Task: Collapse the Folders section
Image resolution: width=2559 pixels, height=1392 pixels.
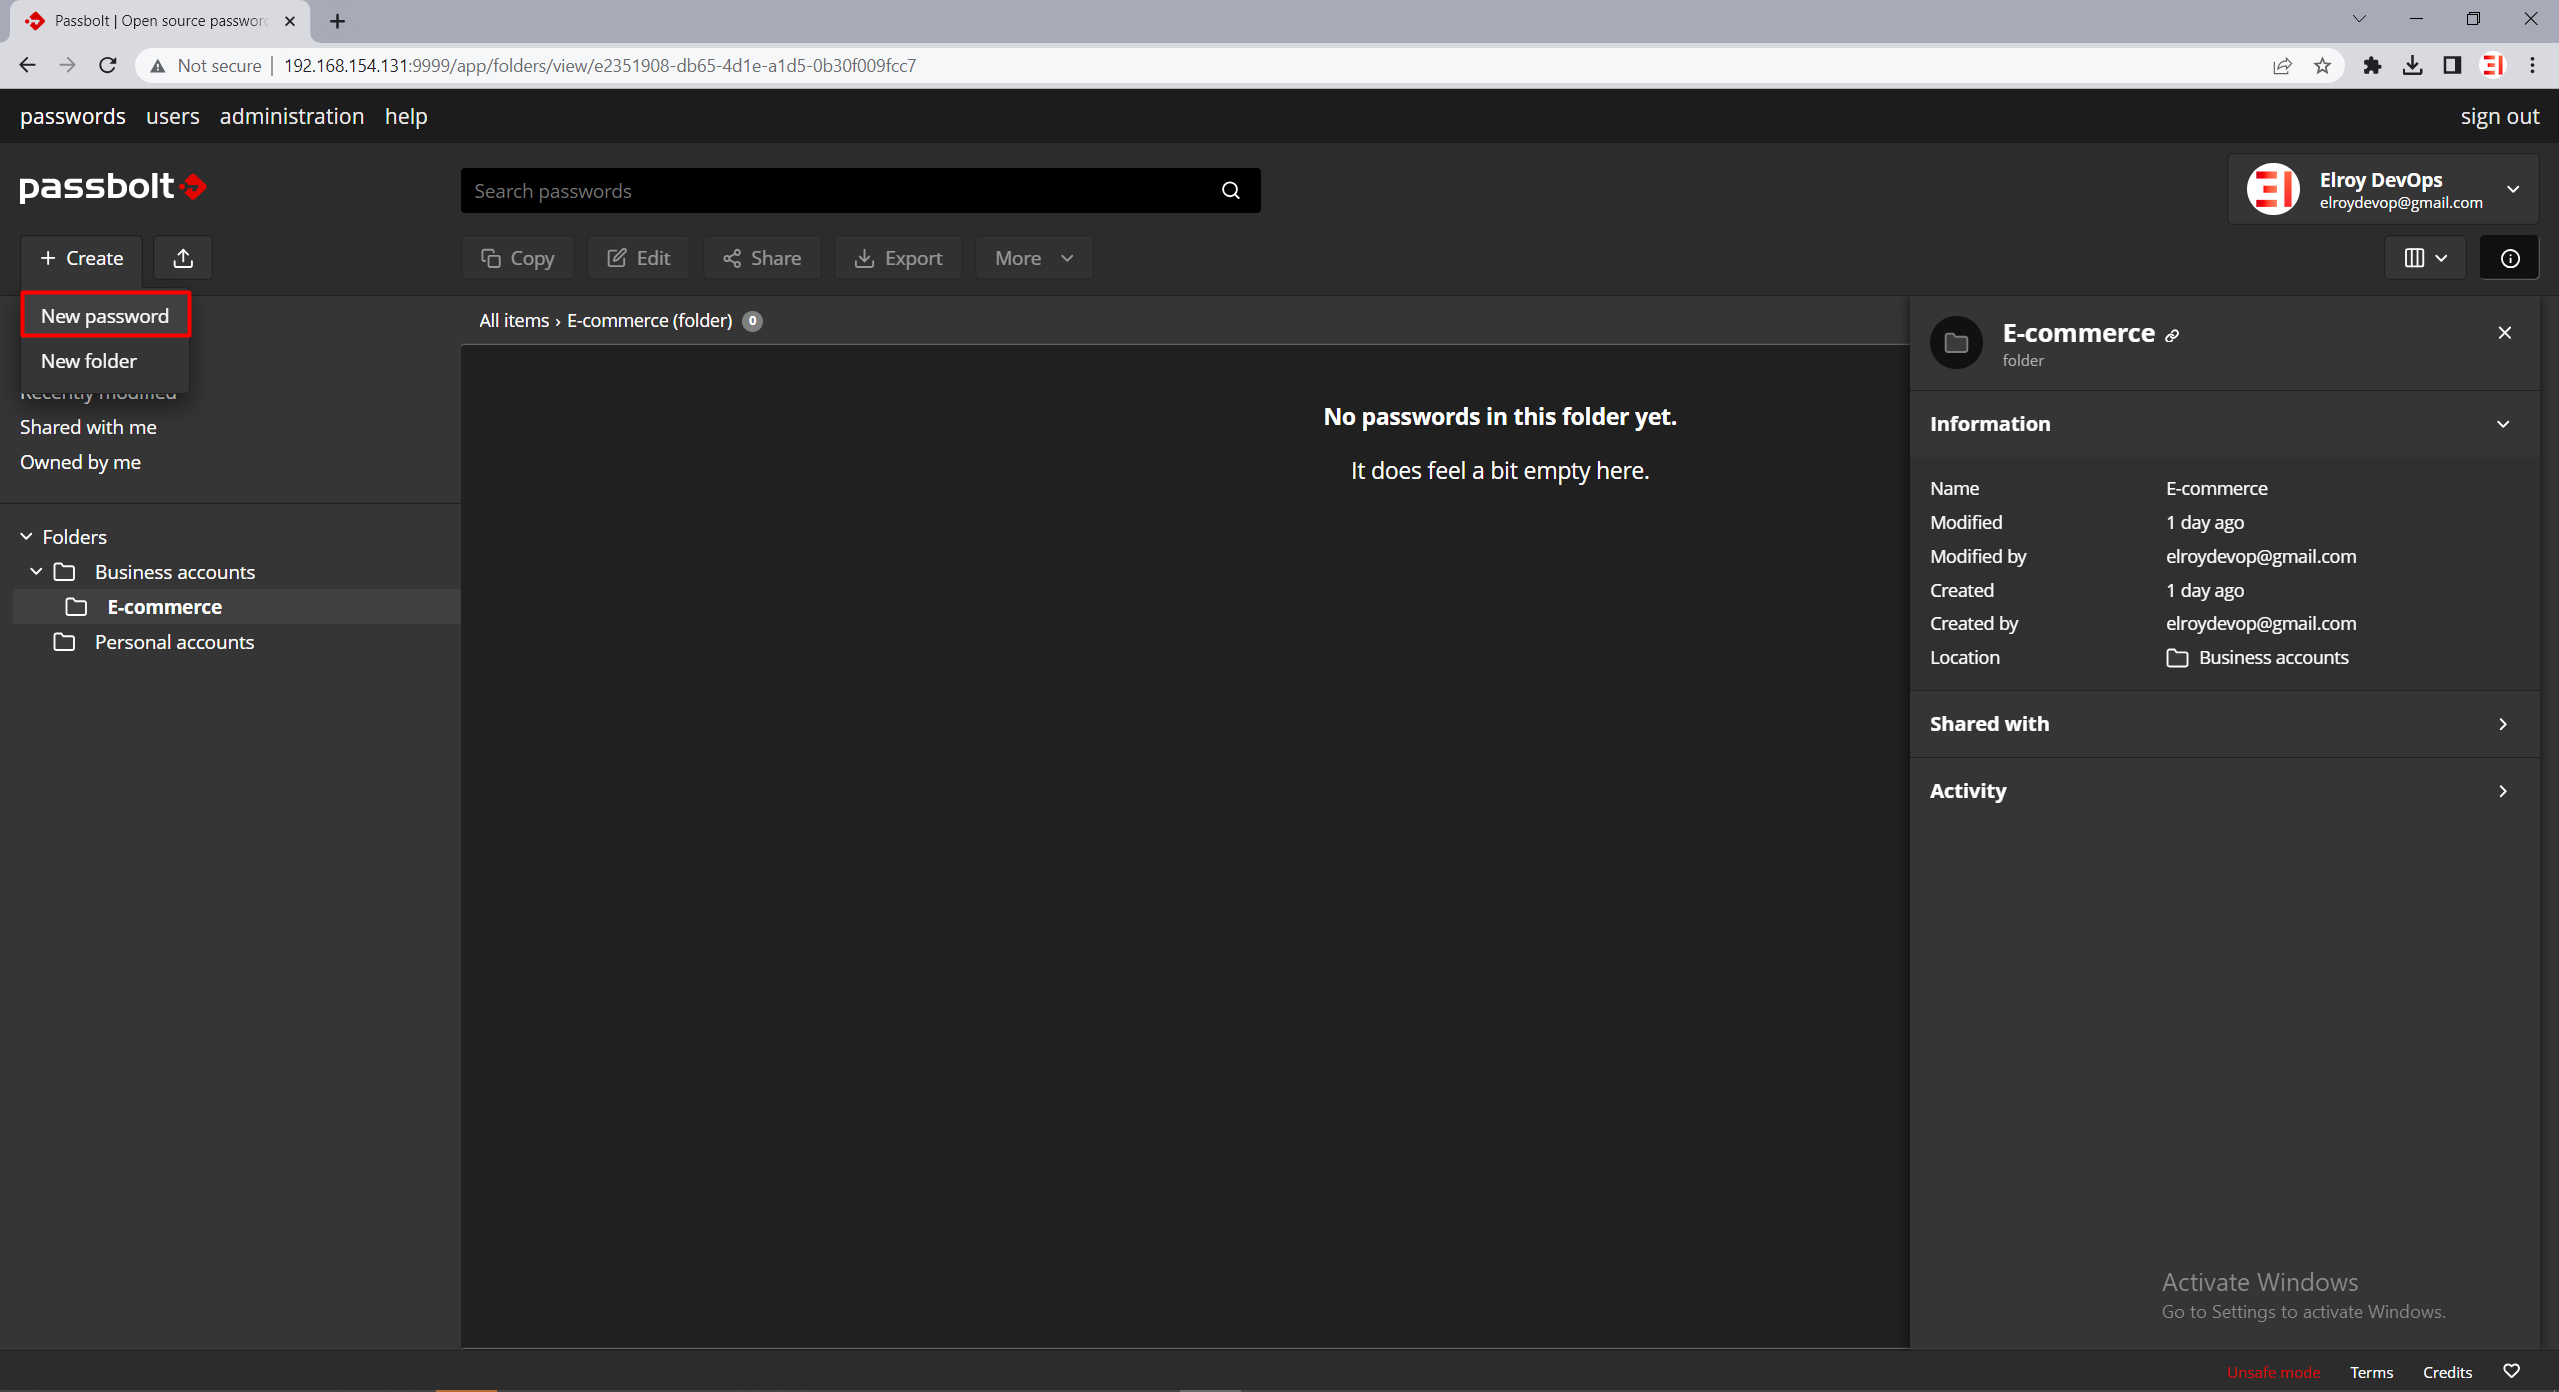Action: (27, 537)
